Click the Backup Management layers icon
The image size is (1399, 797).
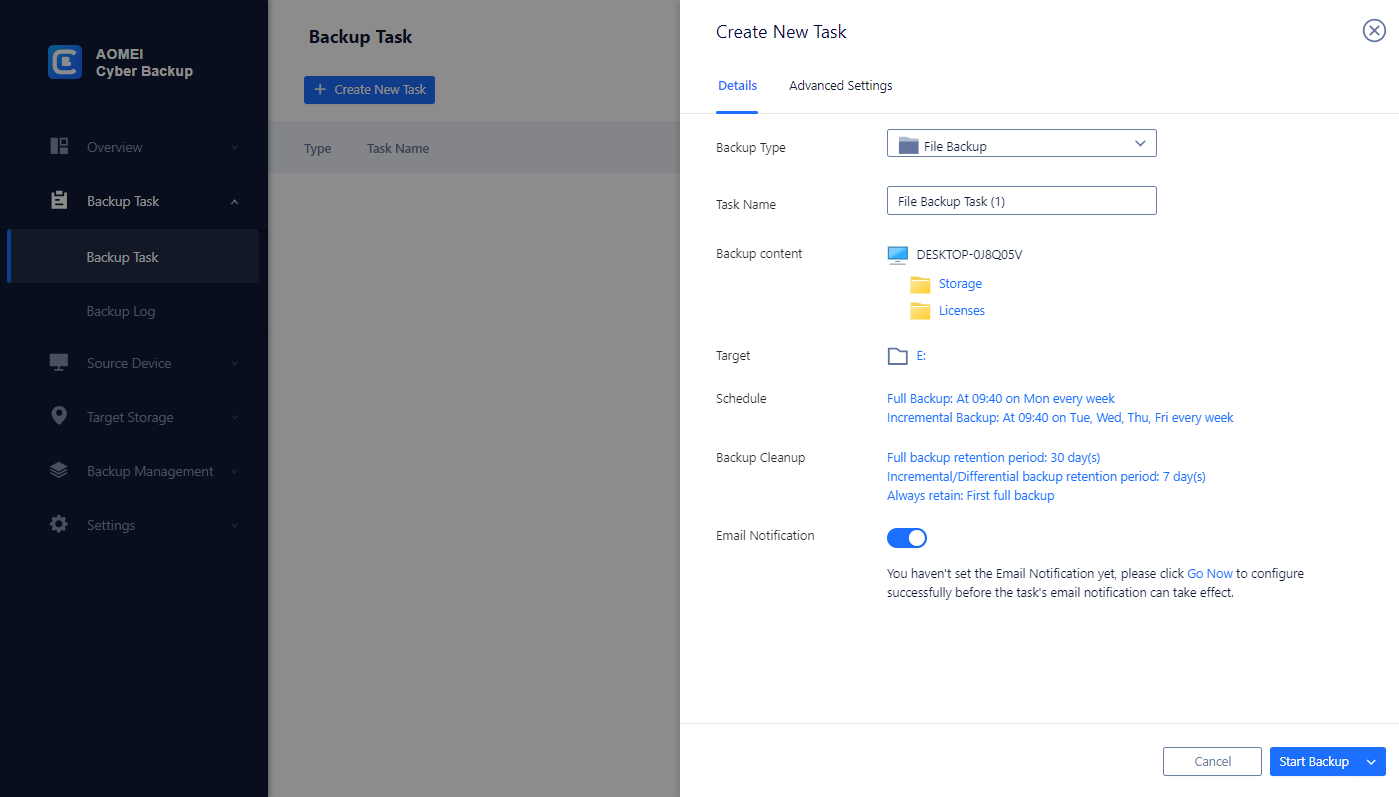pos(59,470)
